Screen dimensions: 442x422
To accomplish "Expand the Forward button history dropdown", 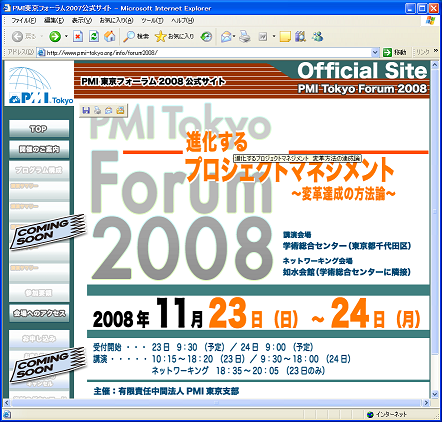I will [x=66, y=36].
